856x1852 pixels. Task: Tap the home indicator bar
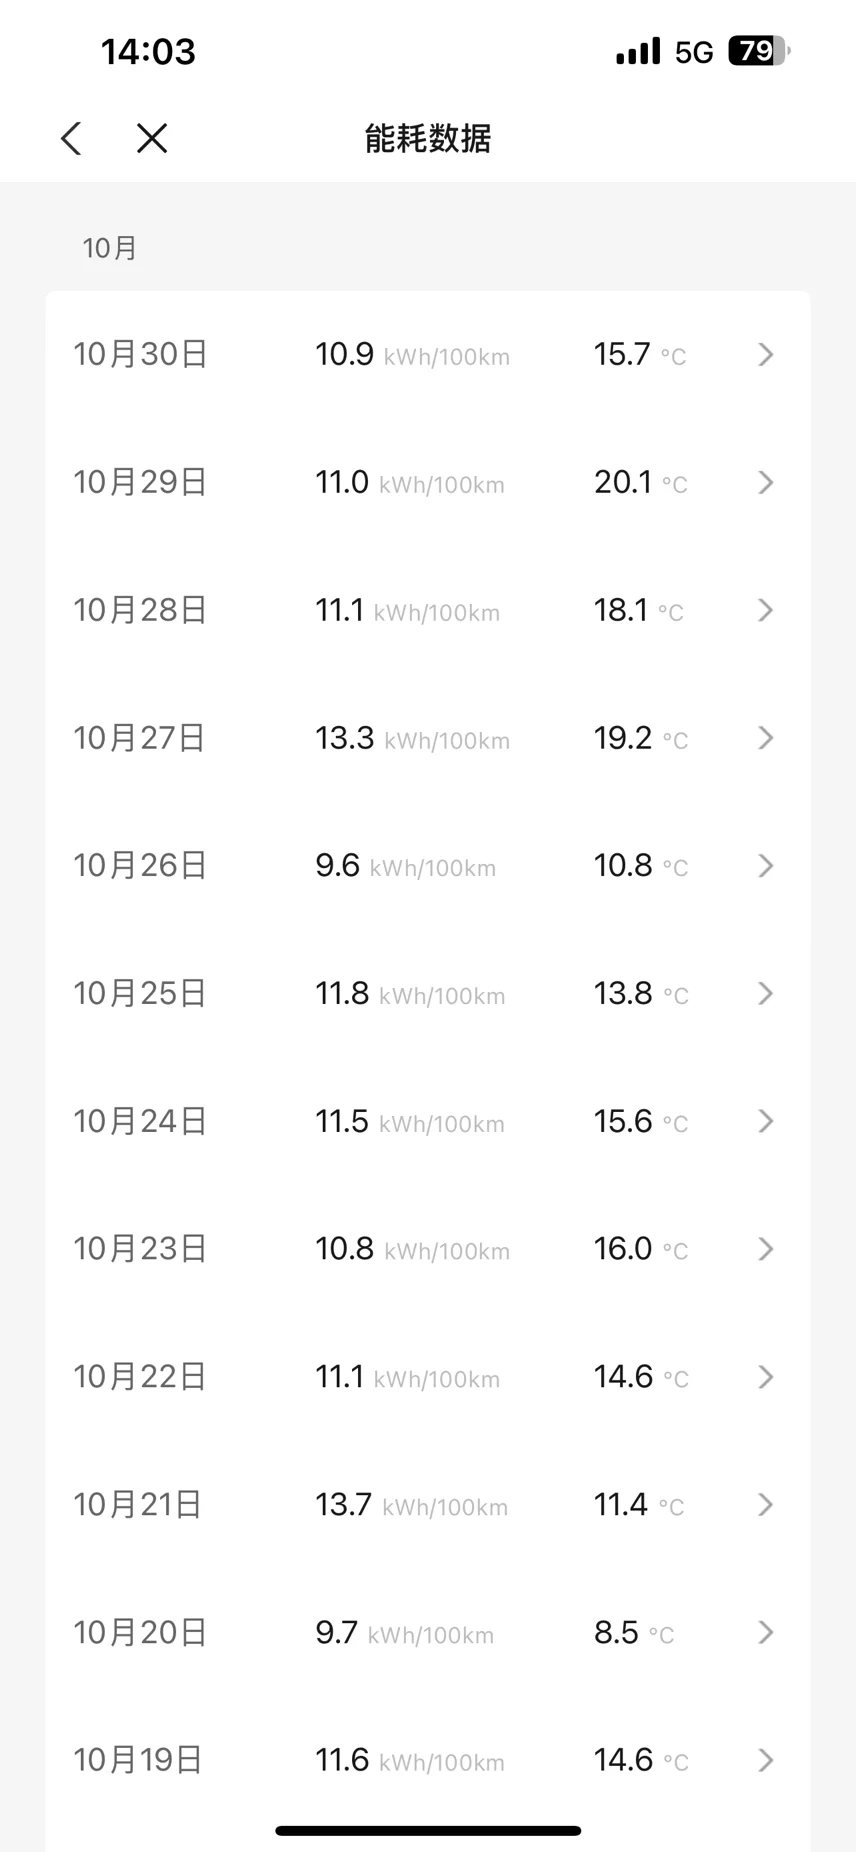coord(428,1831)
